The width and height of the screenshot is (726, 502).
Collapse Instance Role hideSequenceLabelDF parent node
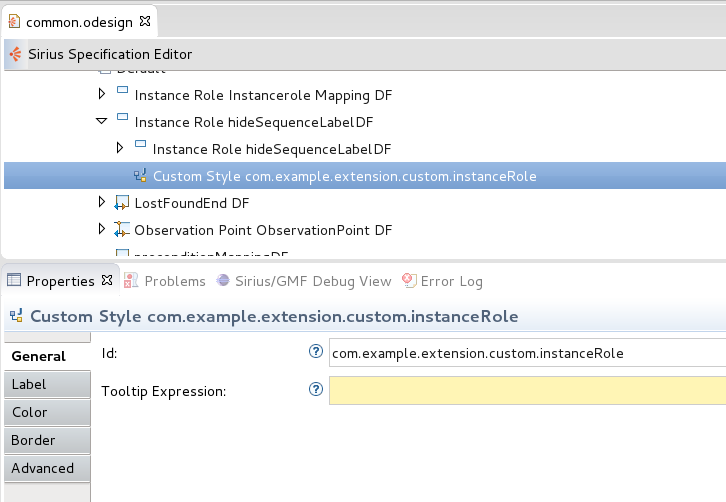point(101,122)
